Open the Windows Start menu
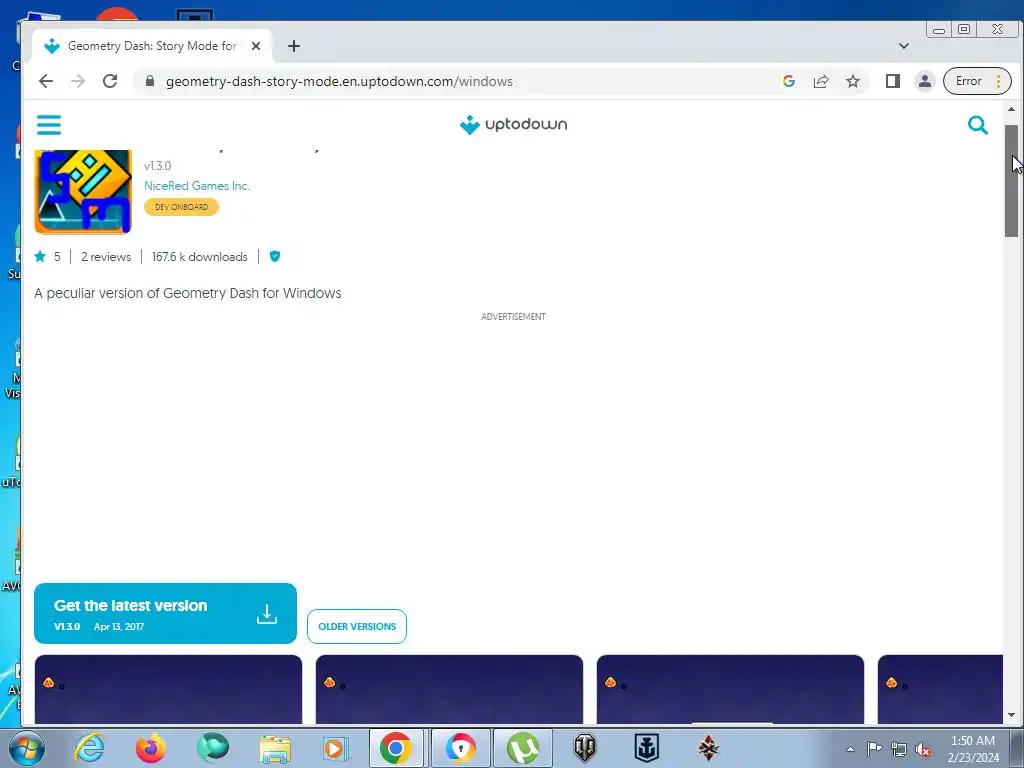 27,748
